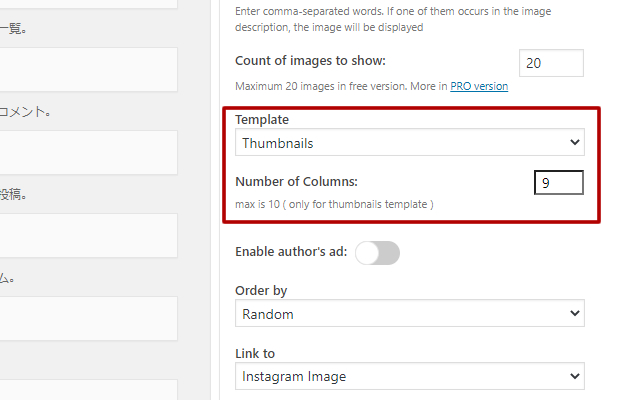Click the "Number of Columns:" label
The width and height of the screenshot is (640, 400).
click(296, 182)
